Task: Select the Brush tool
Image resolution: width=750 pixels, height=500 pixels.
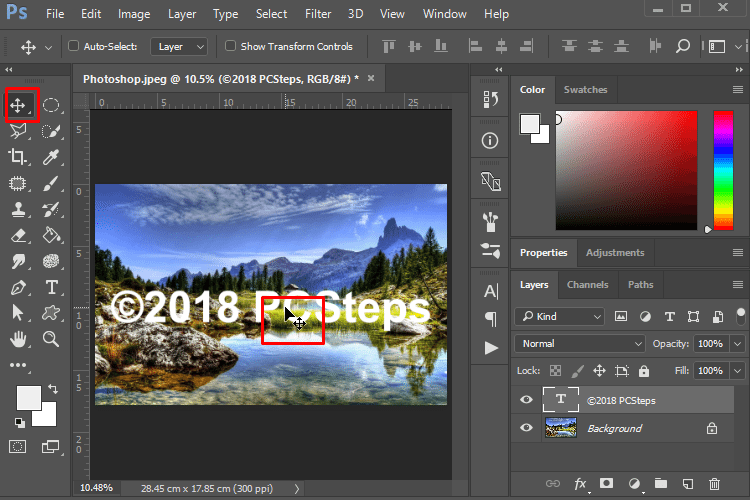Action: 51,183
